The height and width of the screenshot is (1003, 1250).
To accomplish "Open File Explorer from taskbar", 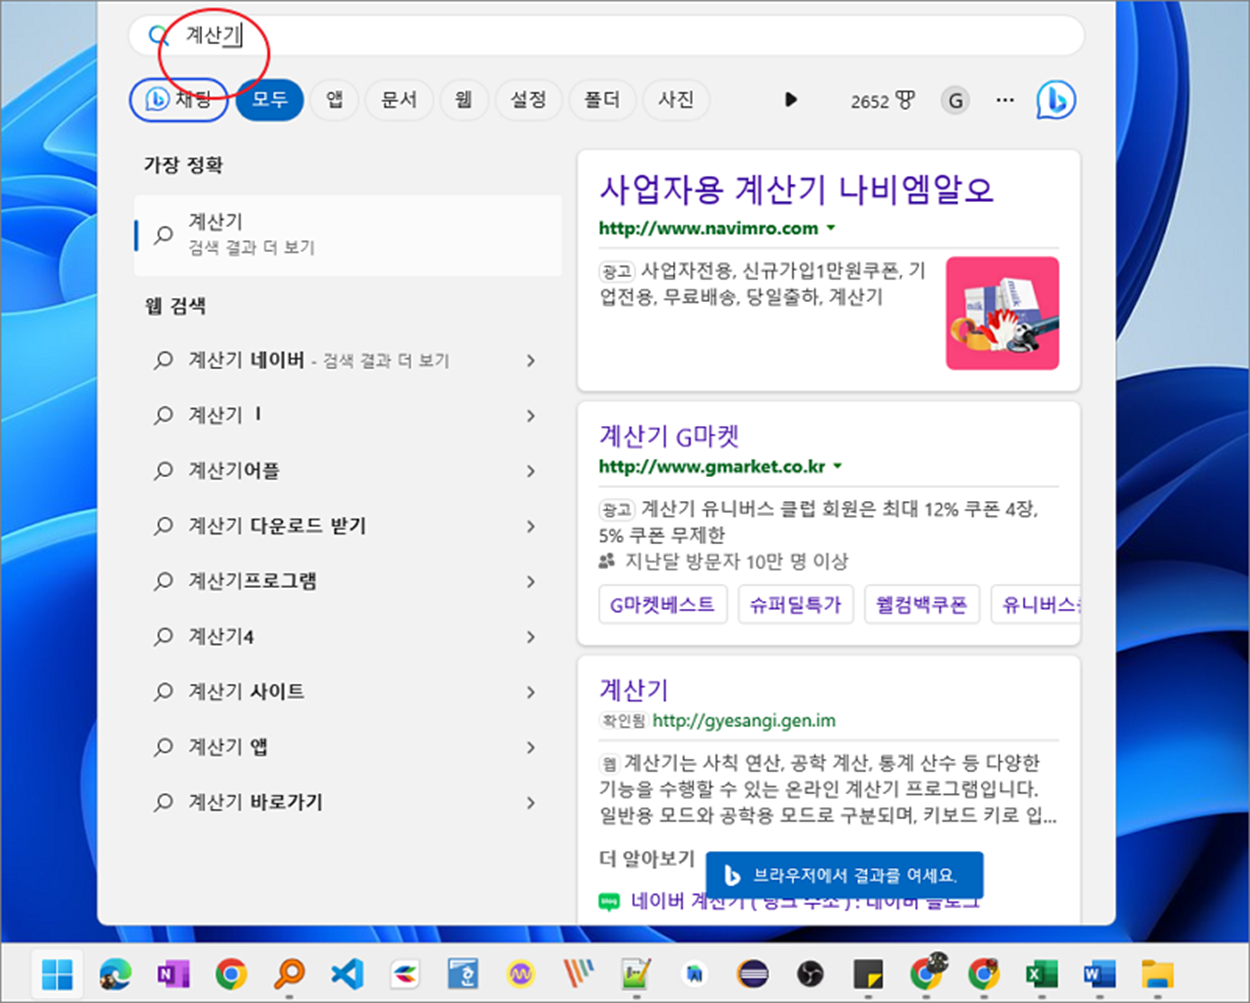I will (x=1158, y=973).
